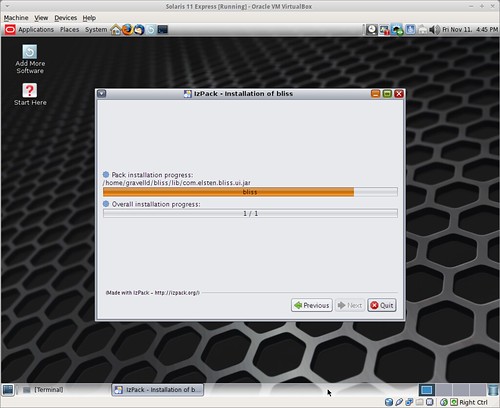Open the Start Here desktop icon
This screenshot has height=408, width=500.
pos(30,94)
